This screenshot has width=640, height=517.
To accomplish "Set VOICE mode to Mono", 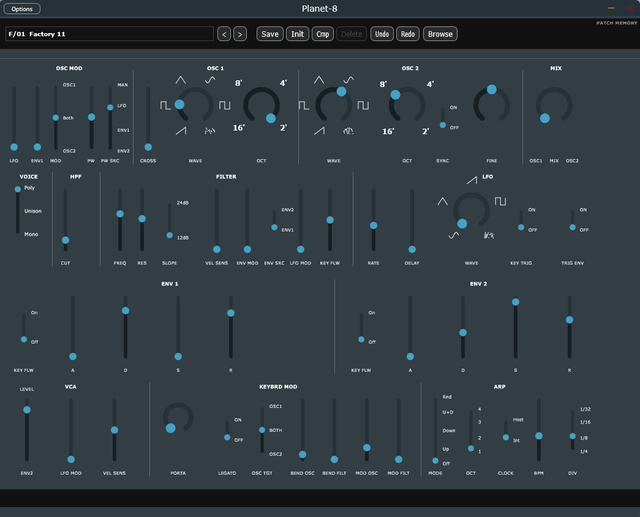I will pyautogui.click(x=31, y=234).
